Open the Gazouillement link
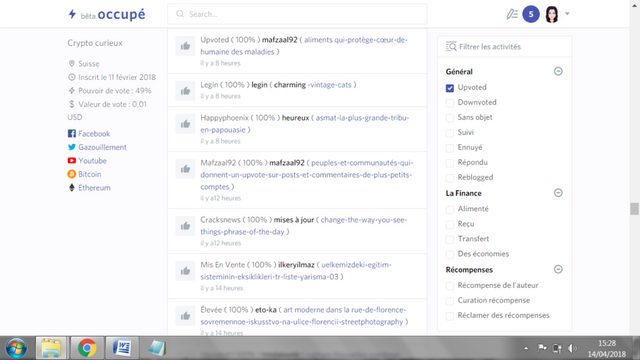The width and height of the screenshot is (640, 360). pyautogui.click(x=102, y=147)
